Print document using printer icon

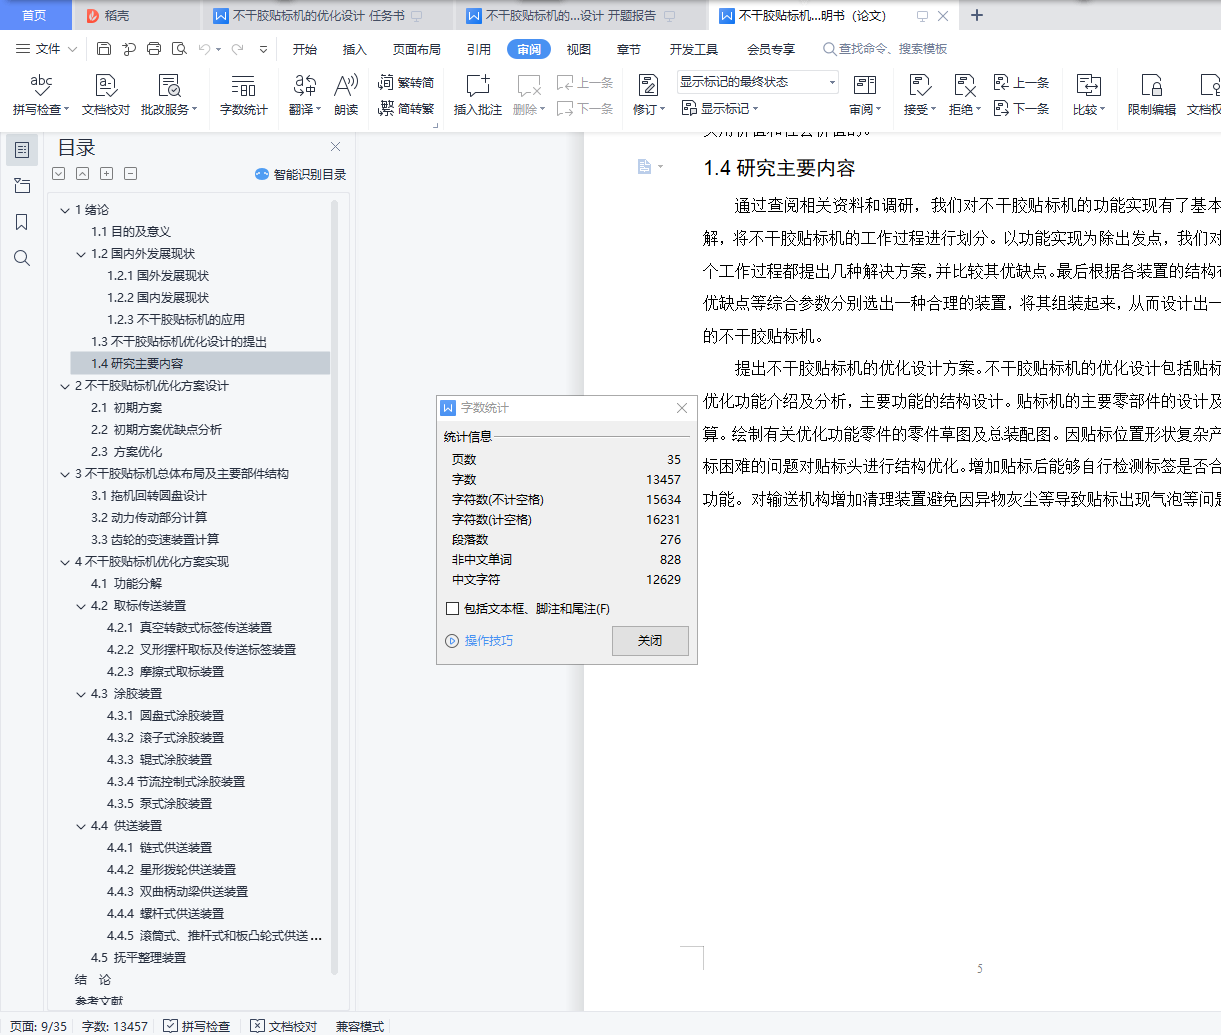coord(153,48)
